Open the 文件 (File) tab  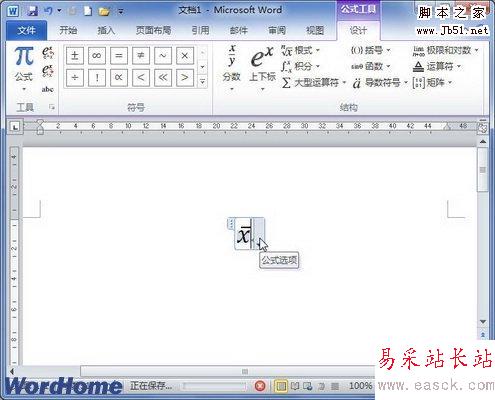pyautogui.click(x=27, y=31)
